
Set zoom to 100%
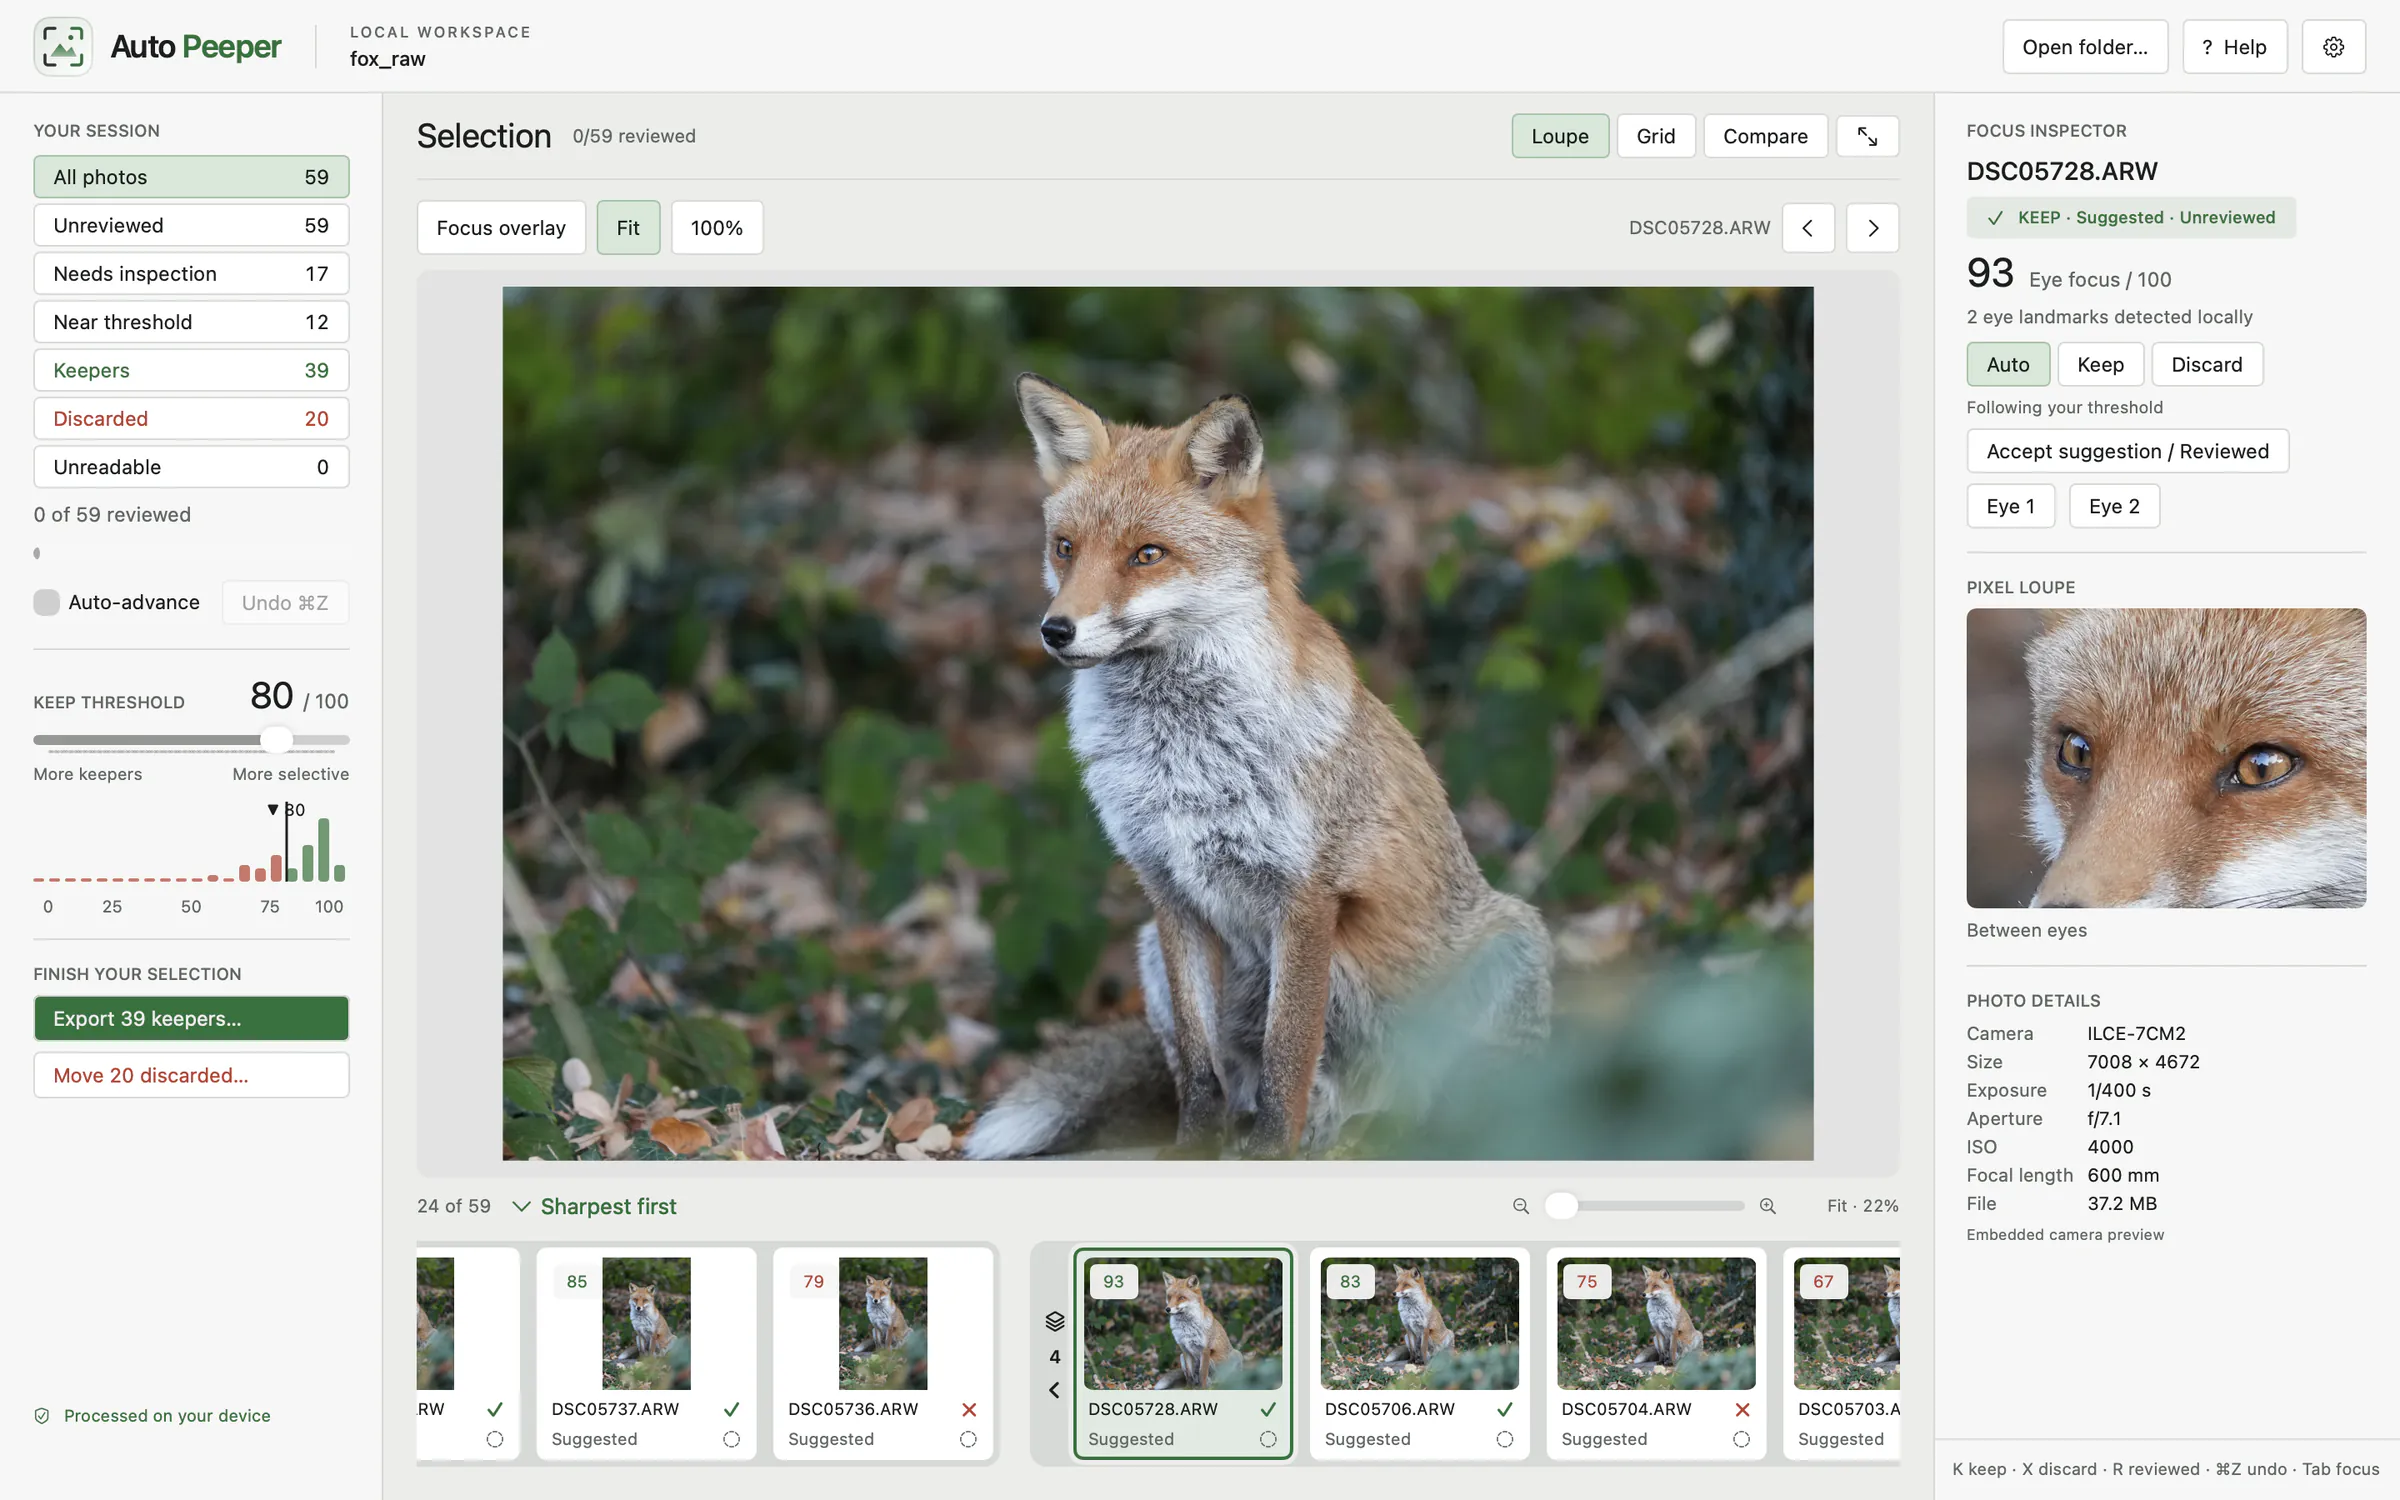[x=717, y=228]
